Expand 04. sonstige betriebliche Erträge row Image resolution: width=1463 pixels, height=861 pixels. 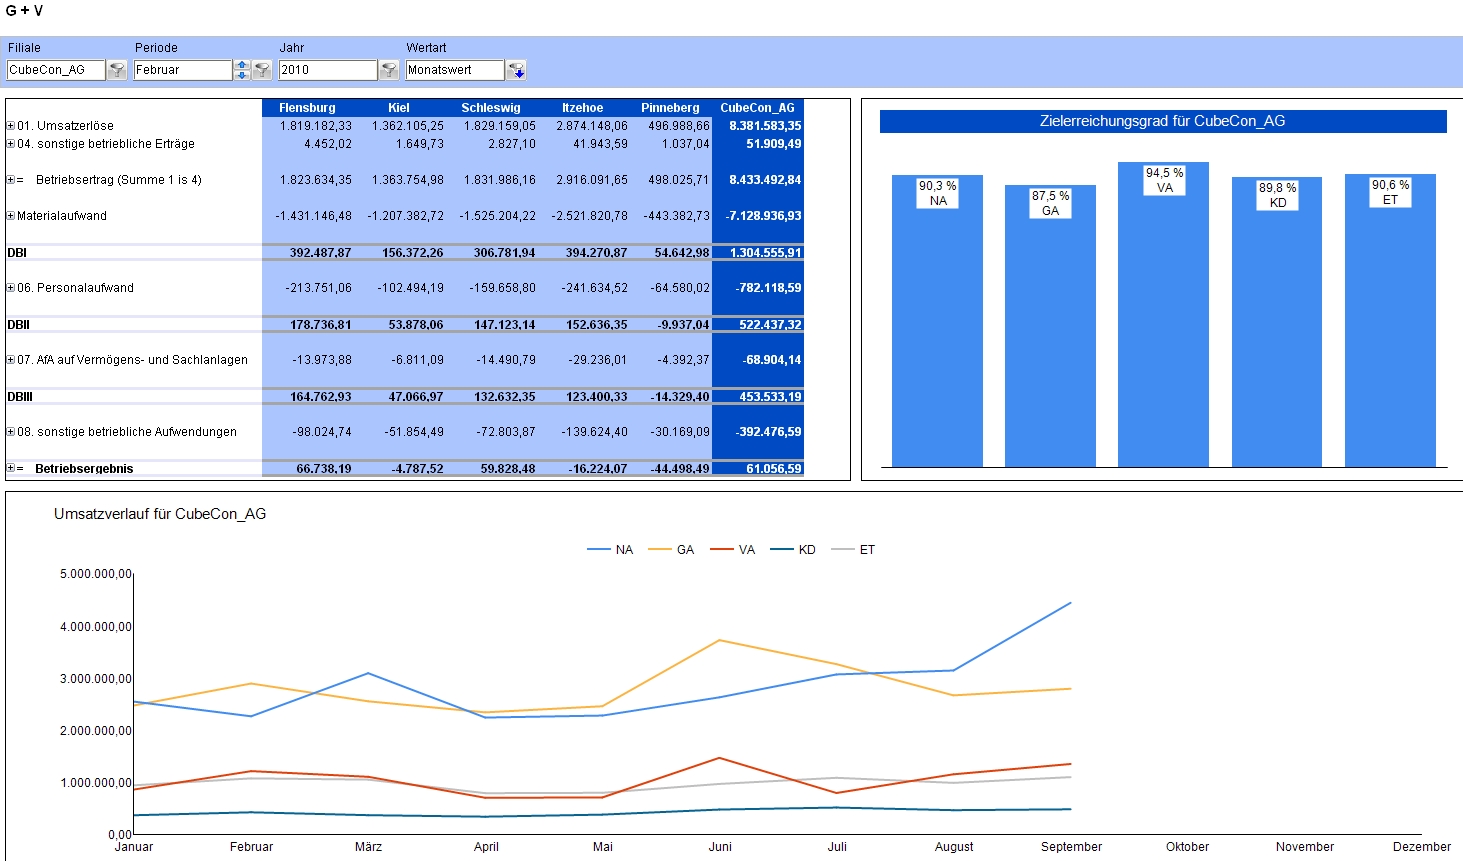click(x=11, y=144)
